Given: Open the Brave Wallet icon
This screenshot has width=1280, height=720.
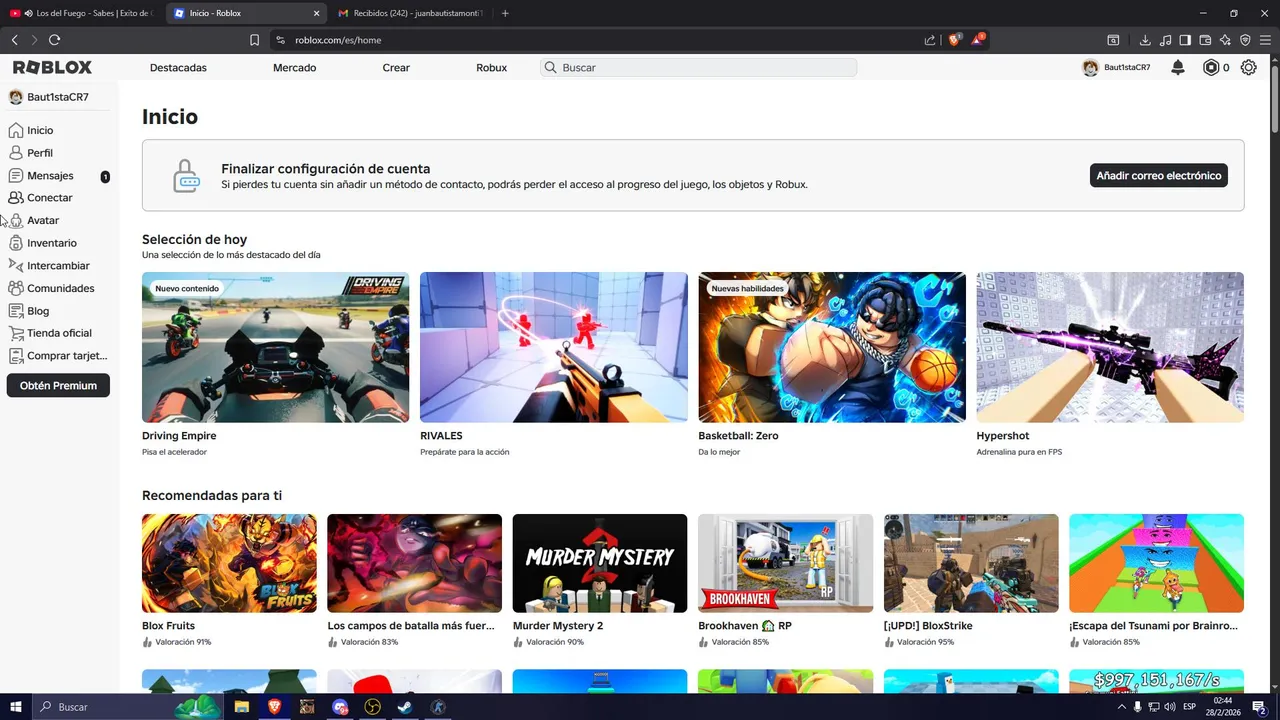Looking at the screenshot, I should [x=1205, y=40].
